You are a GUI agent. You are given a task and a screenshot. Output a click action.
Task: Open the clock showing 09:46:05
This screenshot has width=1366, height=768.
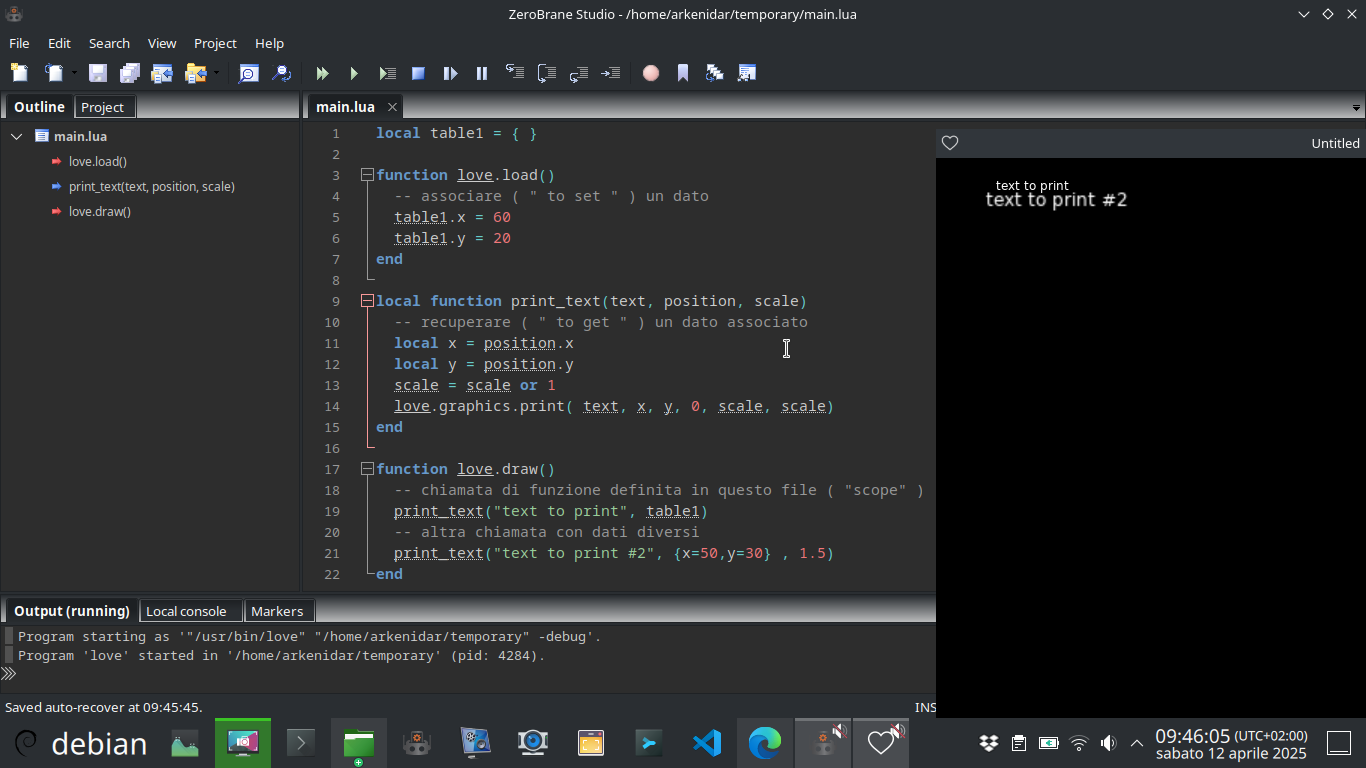click(x=1231, y=743)
